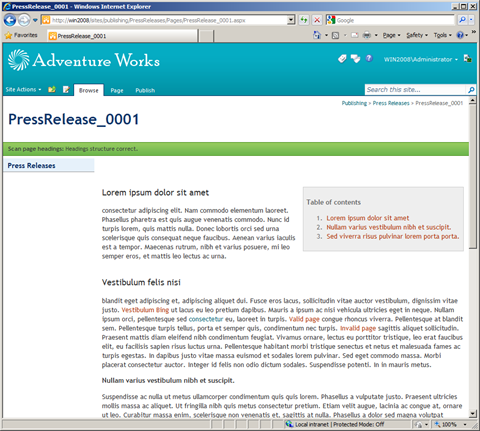Click the IE Home toolbar icon
This screenshot has height=431, width=480.
point(317,35)
